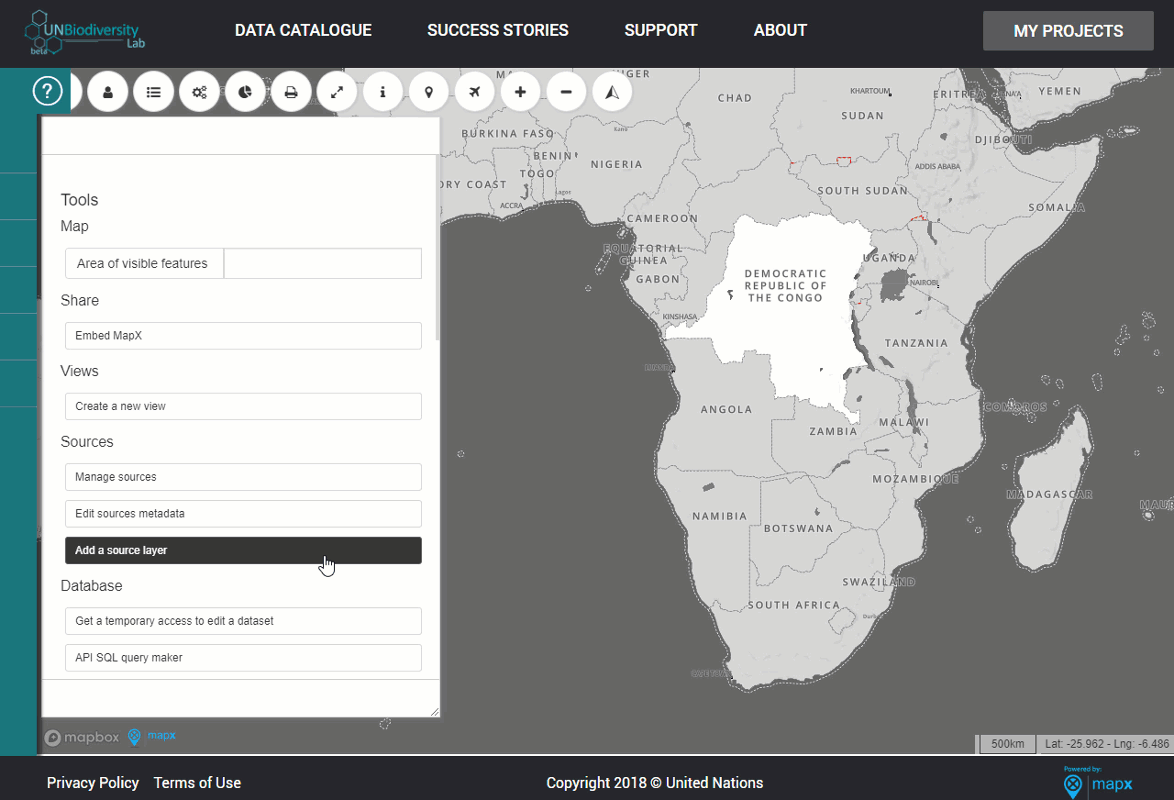This screenshot has width=1174, height=800.
Task: Open the SUPPORT menu item
Action: 661,31
